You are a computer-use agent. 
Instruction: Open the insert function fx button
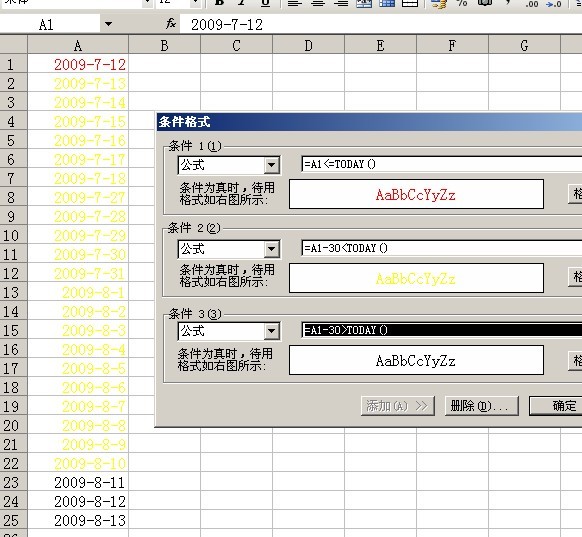click(171, 24)
